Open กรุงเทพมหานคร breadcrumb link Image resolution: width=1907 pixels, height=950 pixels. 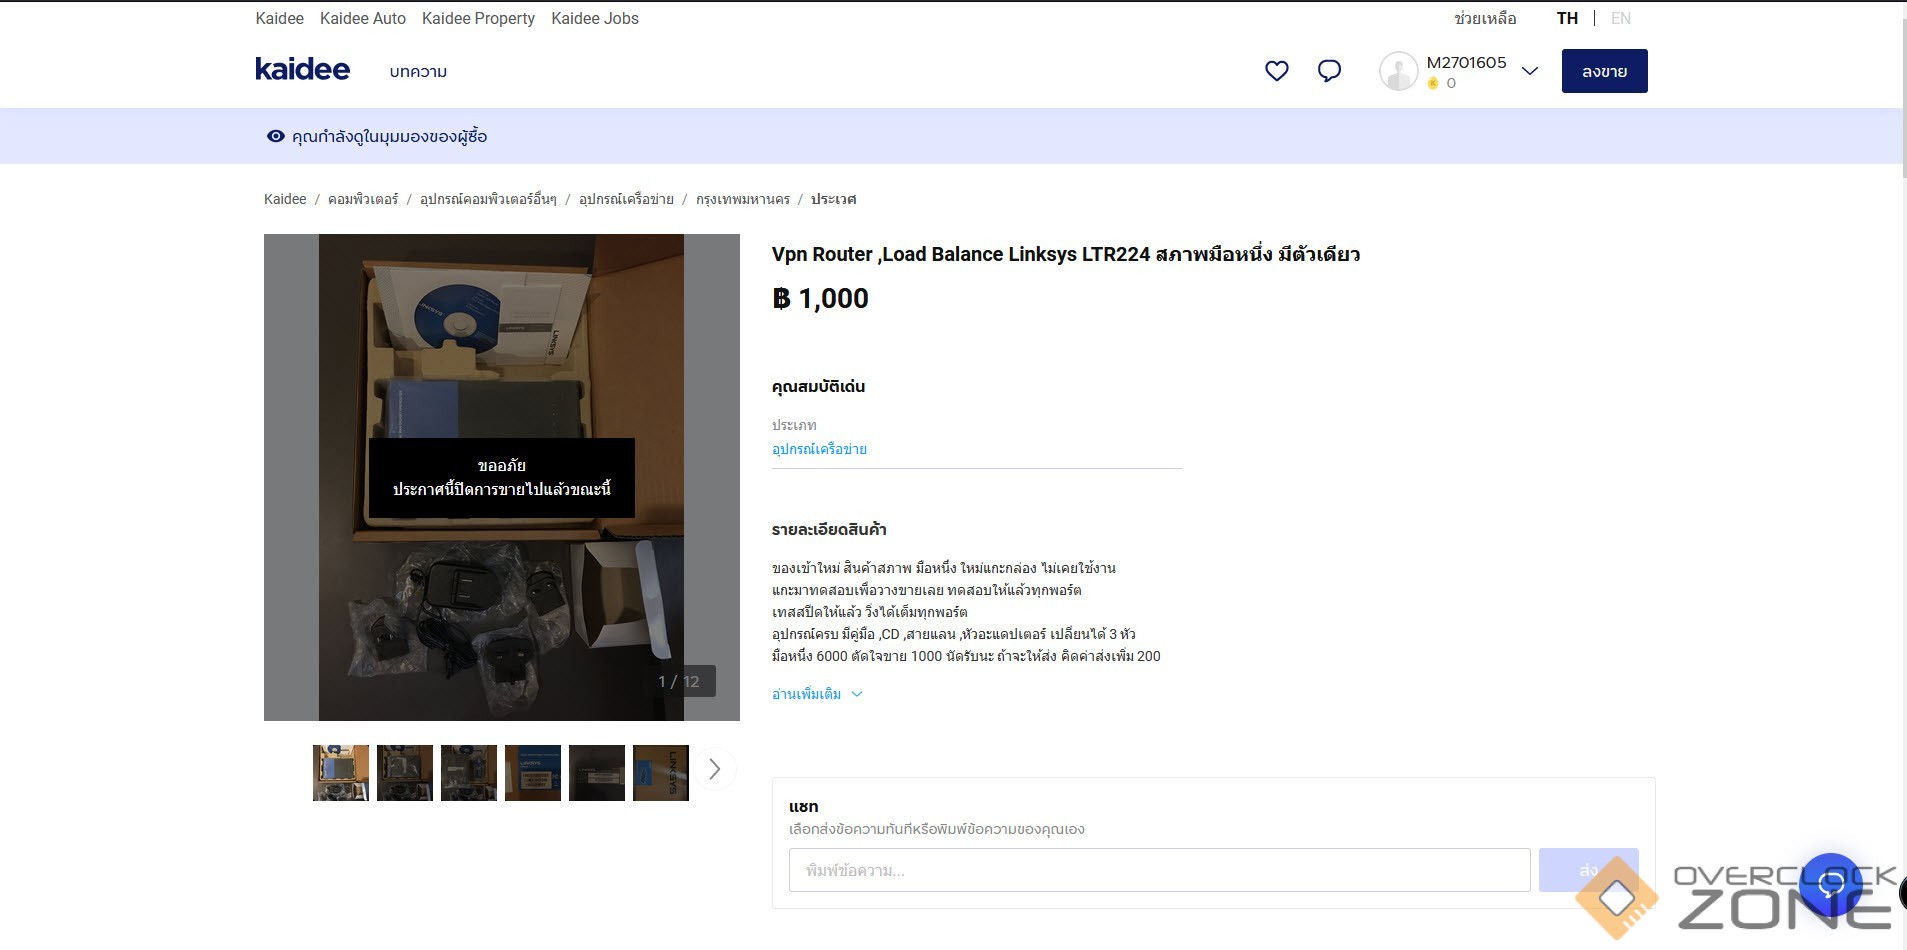743,199
